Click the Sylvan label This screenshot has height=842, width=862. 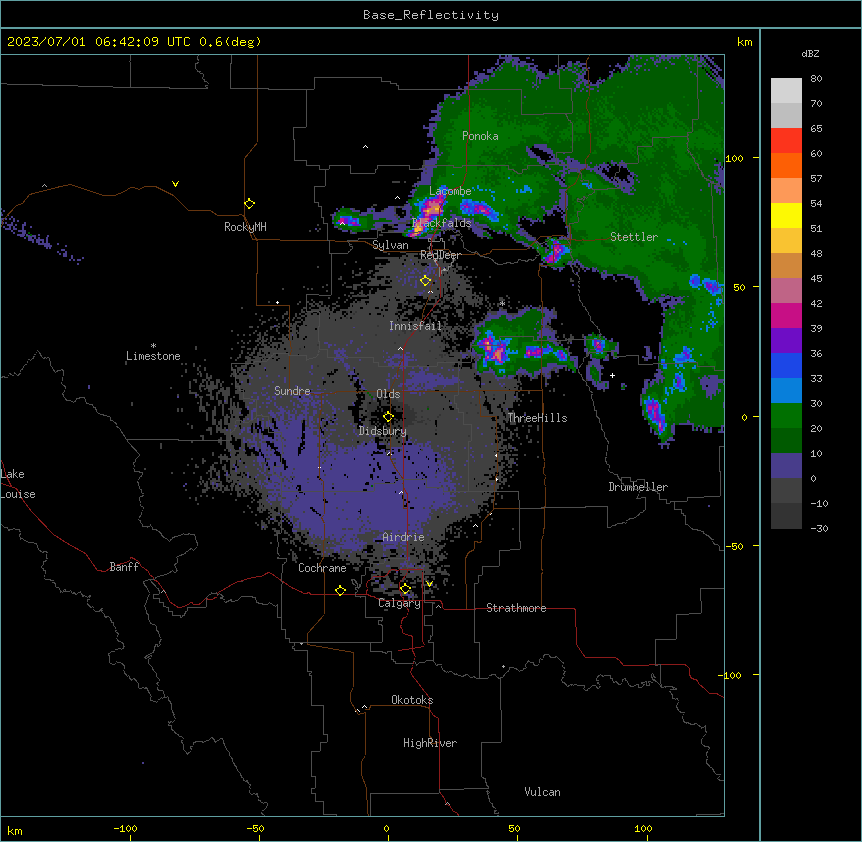pos(390,245)
